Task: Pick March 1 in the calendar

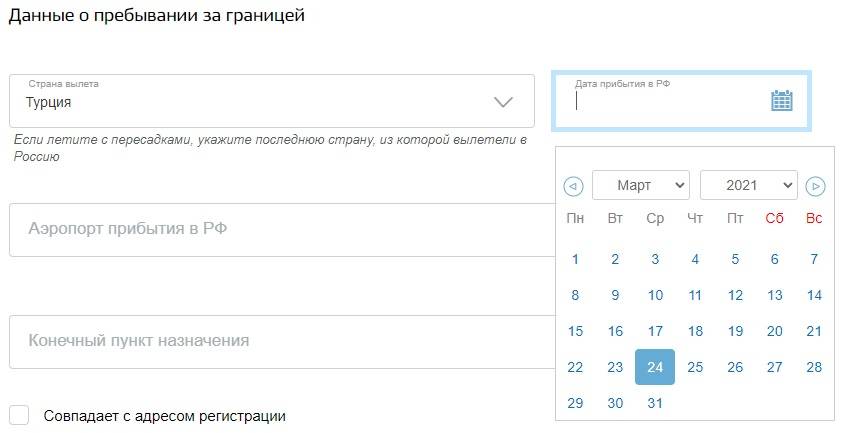Action: point(575,259)
